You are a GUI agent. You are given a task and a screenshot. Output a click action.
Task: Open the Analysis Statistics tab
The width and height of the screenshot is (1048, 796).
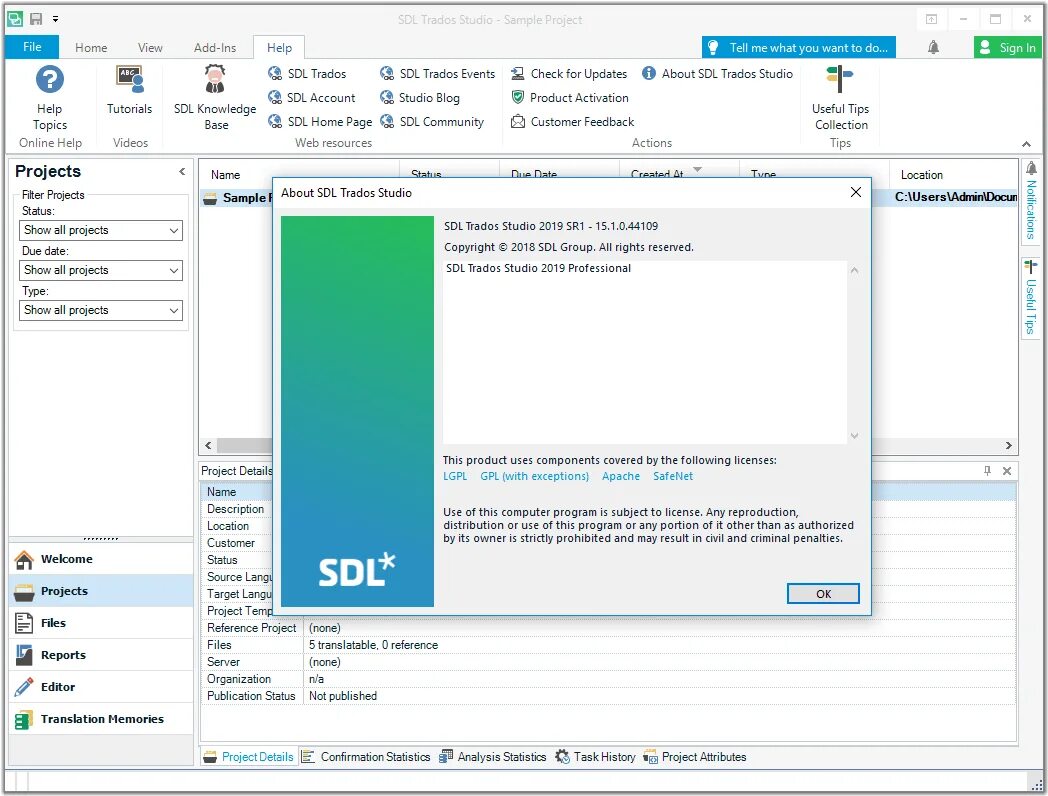(493, 757)
